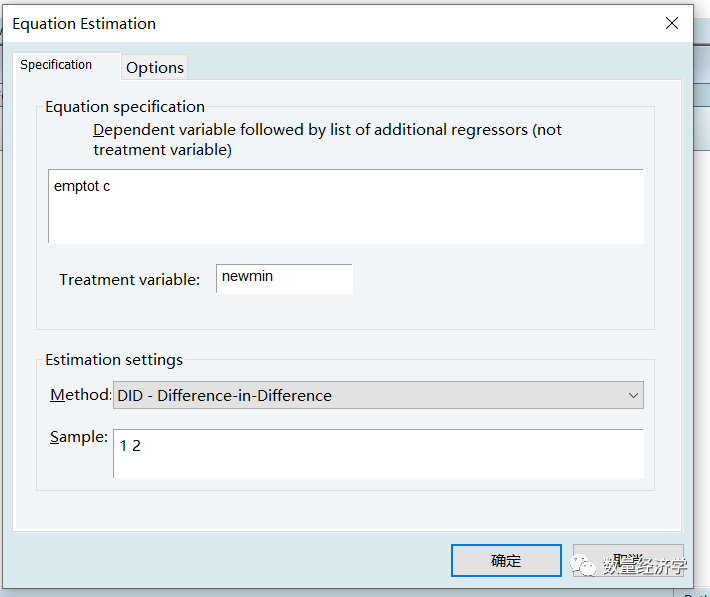Click the 'Method:' label
Screen dimensions: 710x597
80,395
